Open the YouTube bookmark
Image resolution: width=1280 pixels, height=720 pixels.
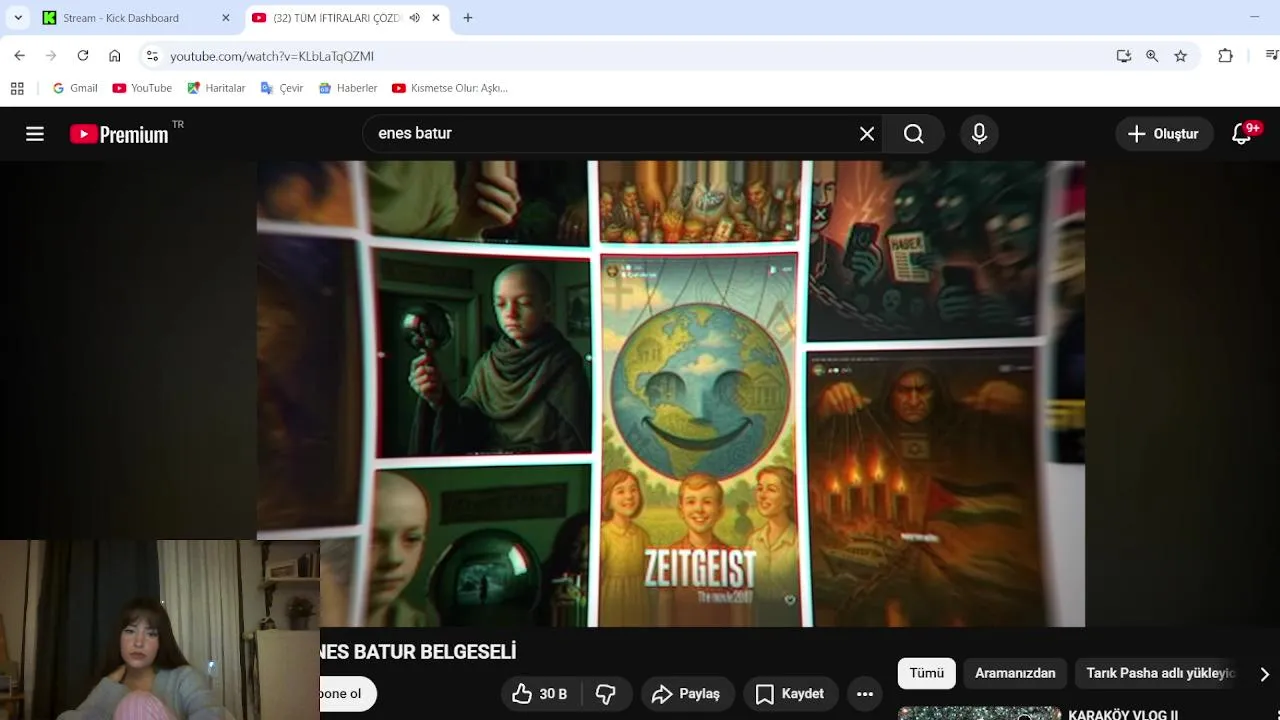[x=142, y=88]
